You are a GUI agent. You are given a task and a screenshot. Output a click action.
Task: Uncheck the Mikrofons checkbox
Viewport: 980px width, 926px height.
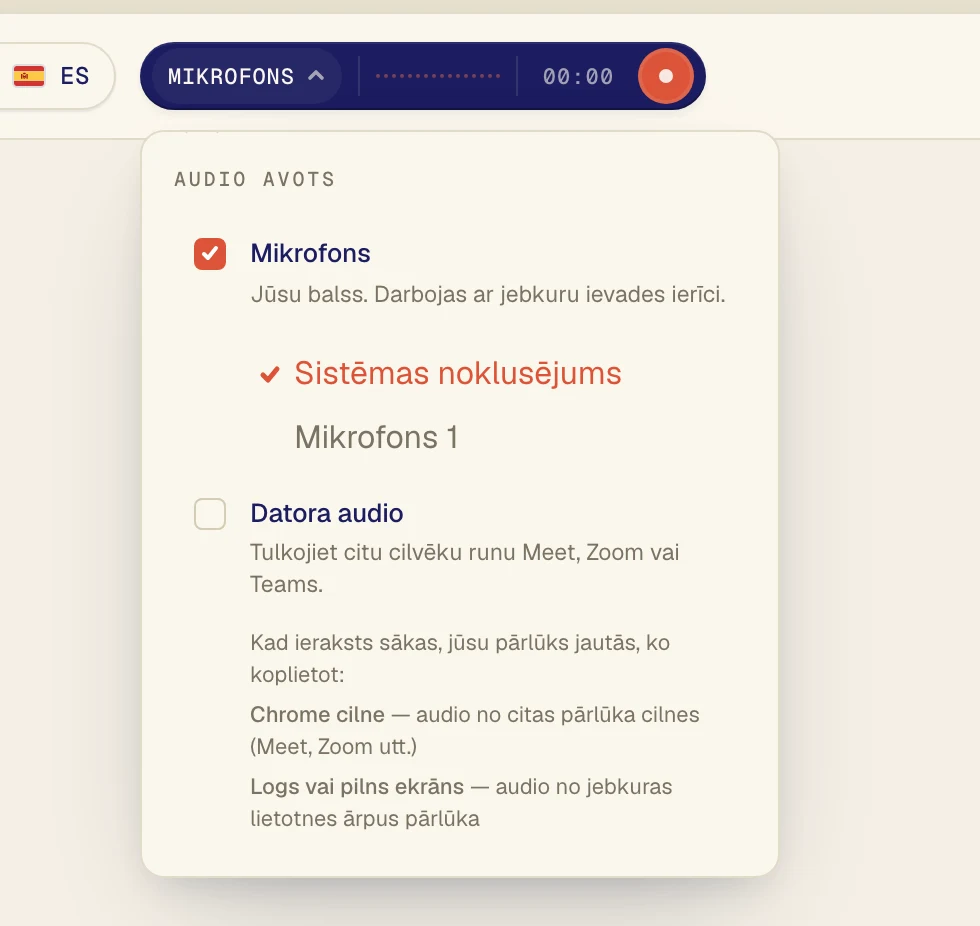click(210, 254)
